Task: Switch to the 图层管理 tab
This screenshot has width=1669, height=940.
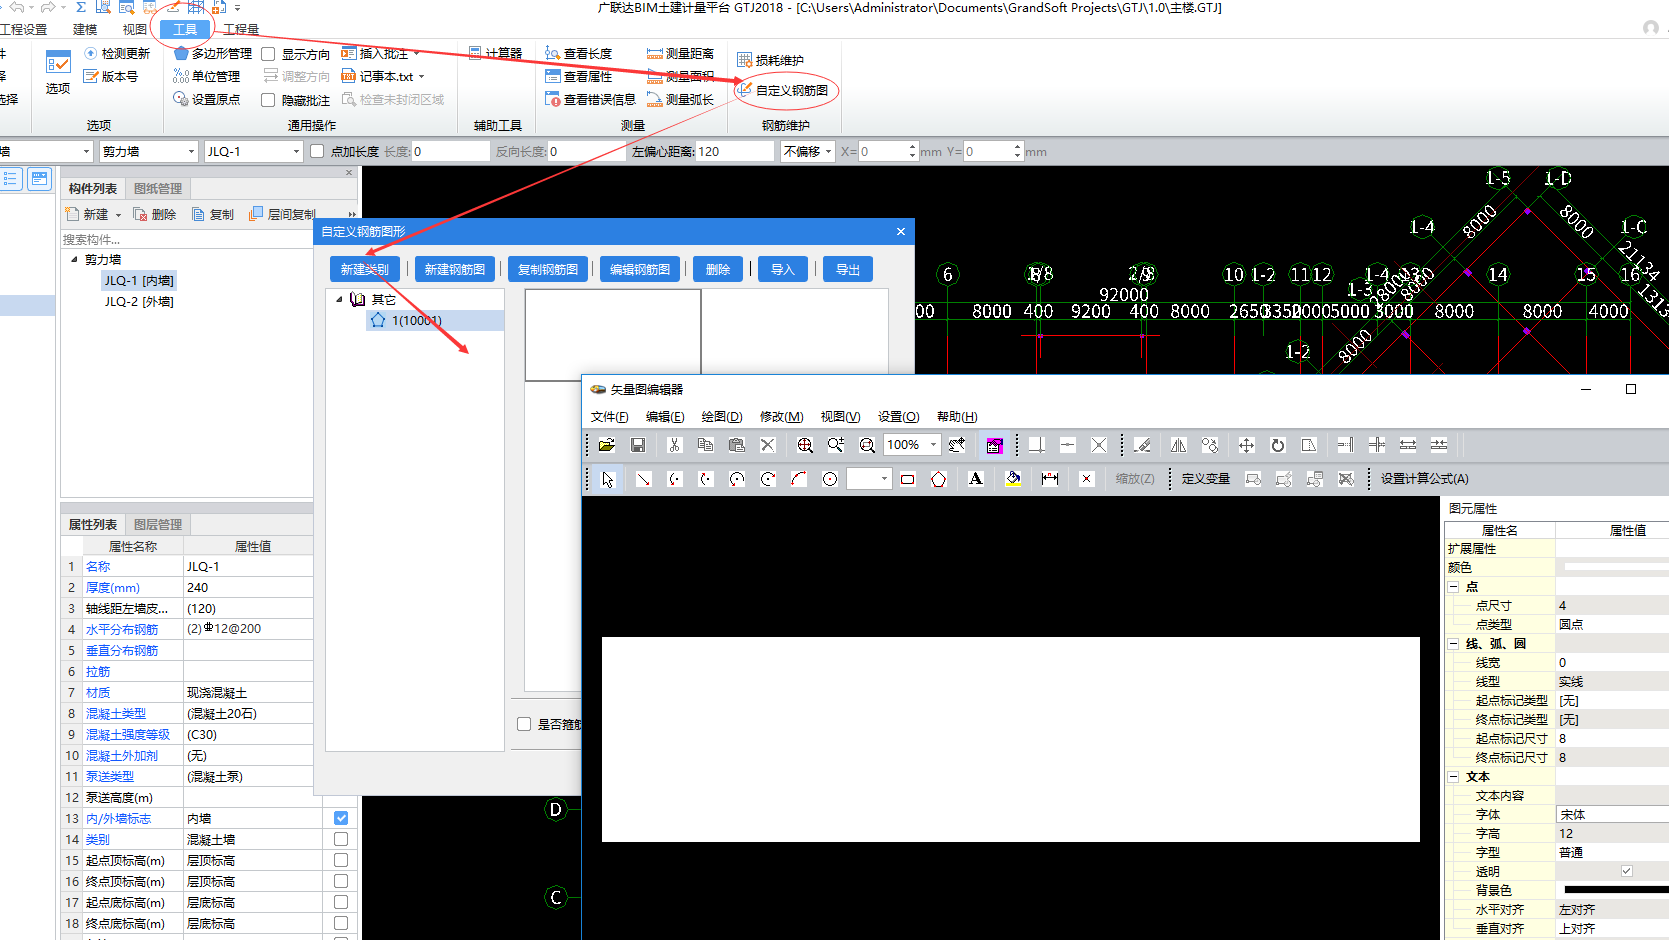Action: point(158,524)
